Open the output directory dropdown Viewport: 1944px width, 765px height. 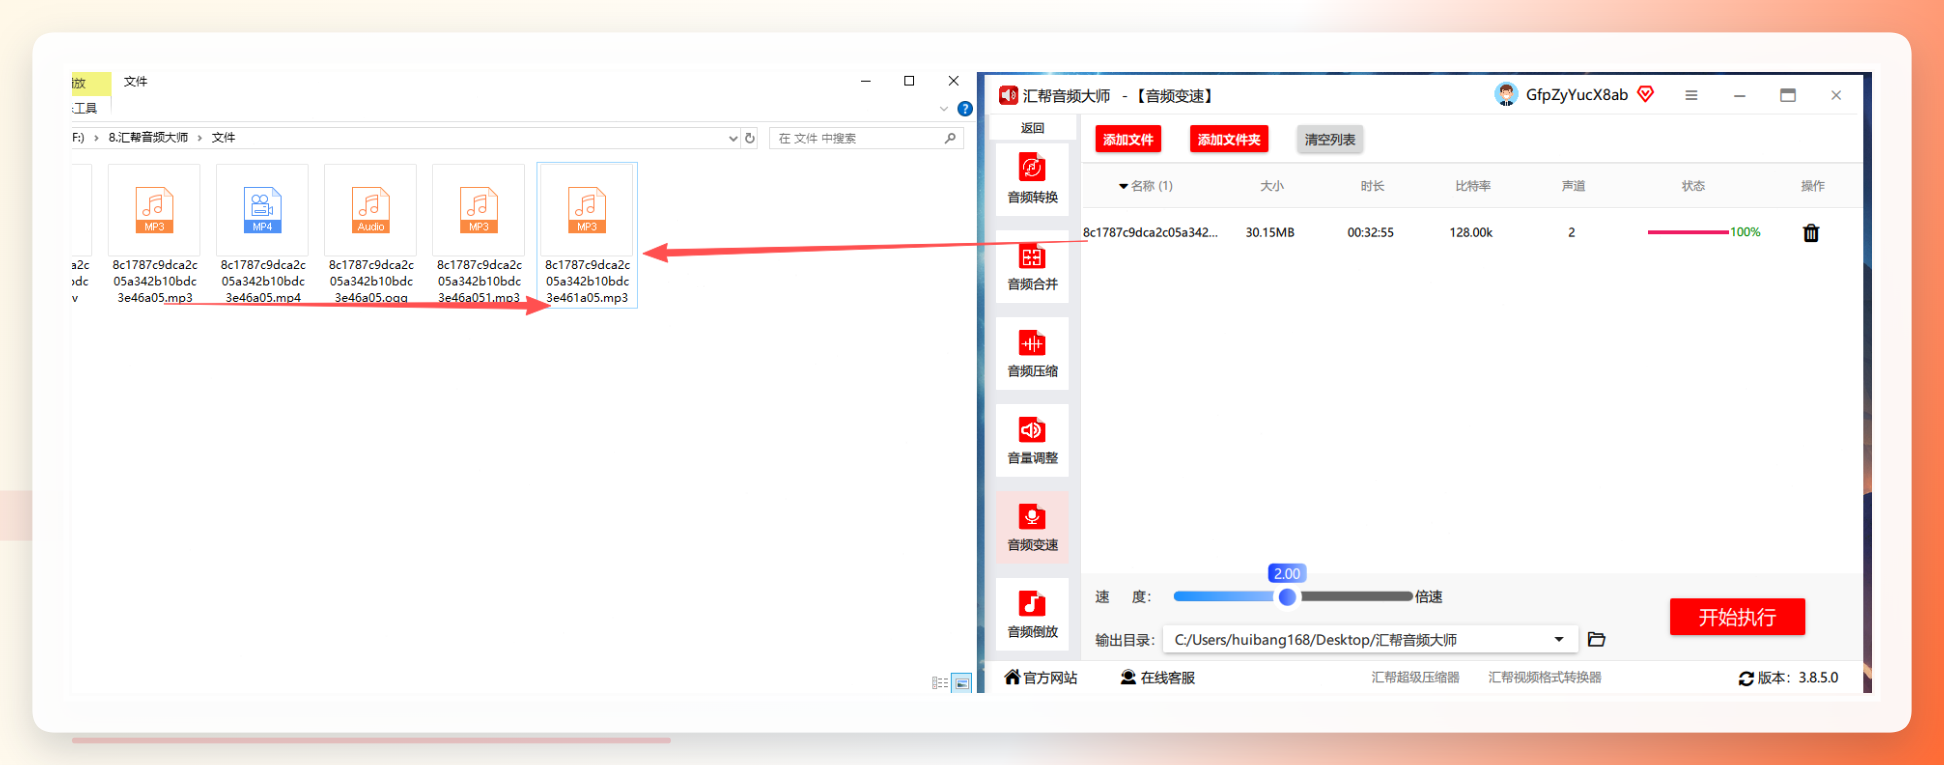click(x=1559, y=639)
